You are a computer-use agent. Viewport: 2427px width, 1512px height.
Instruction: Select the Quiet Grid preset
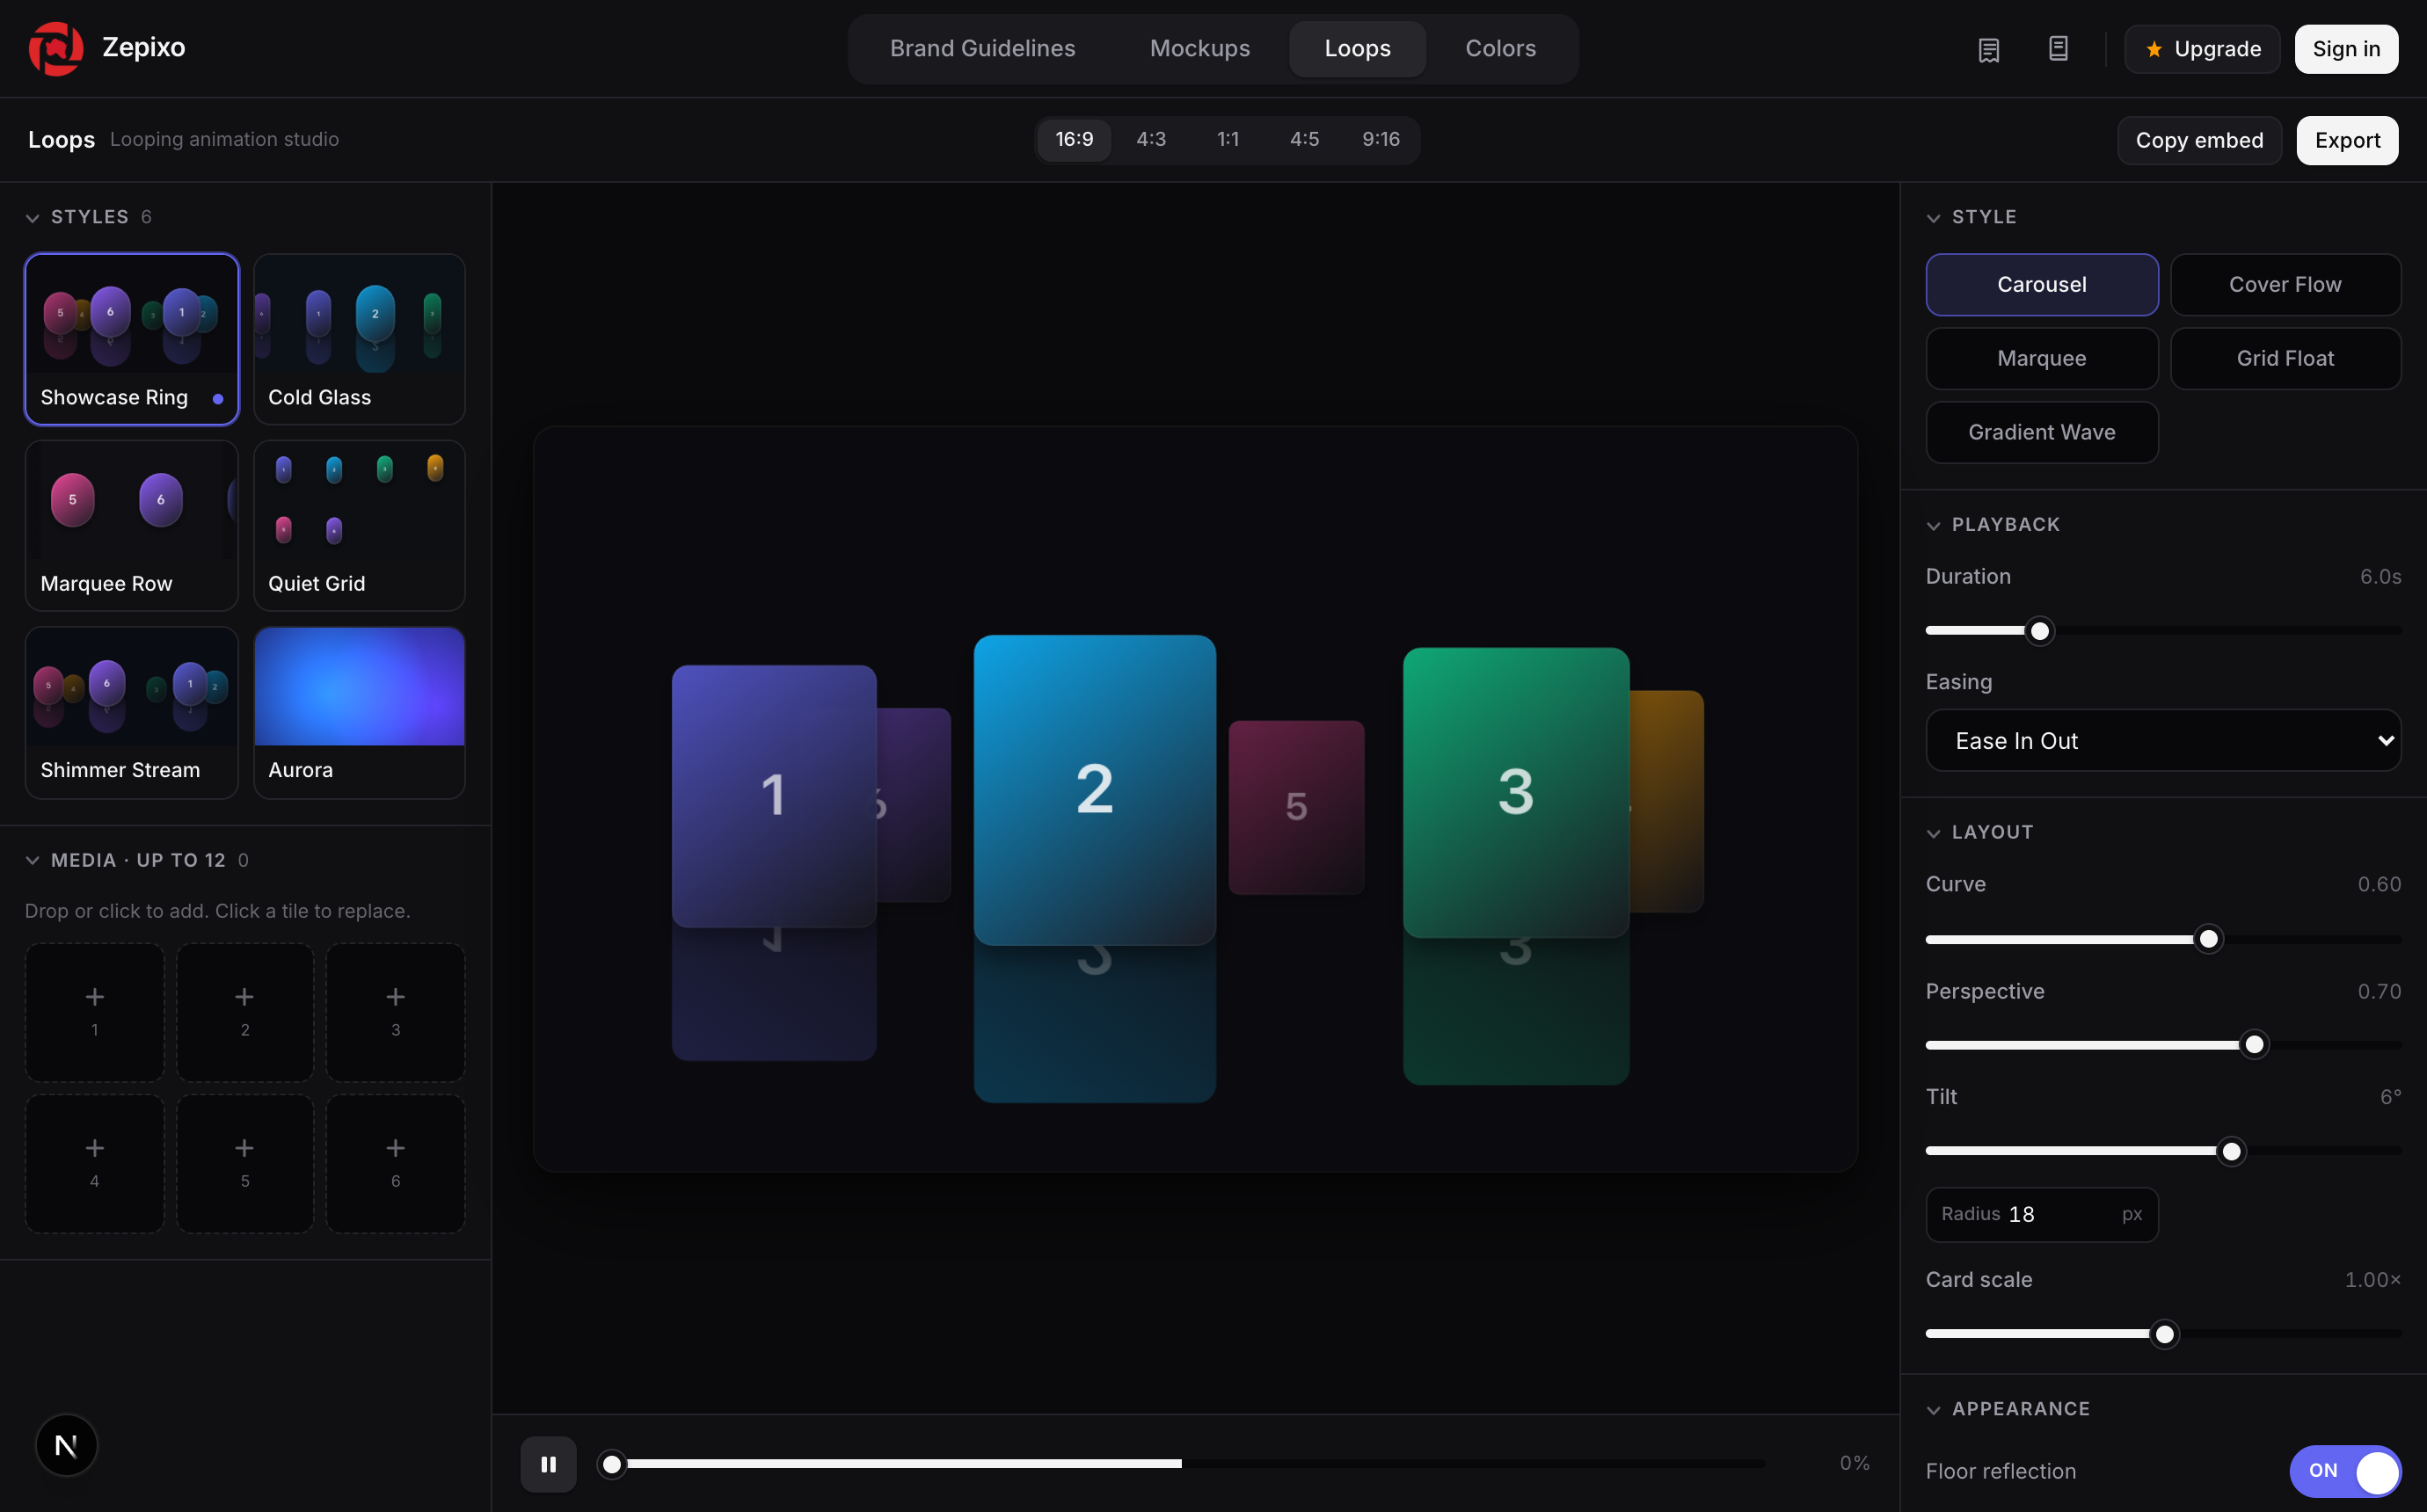click(x=359, y=526)
